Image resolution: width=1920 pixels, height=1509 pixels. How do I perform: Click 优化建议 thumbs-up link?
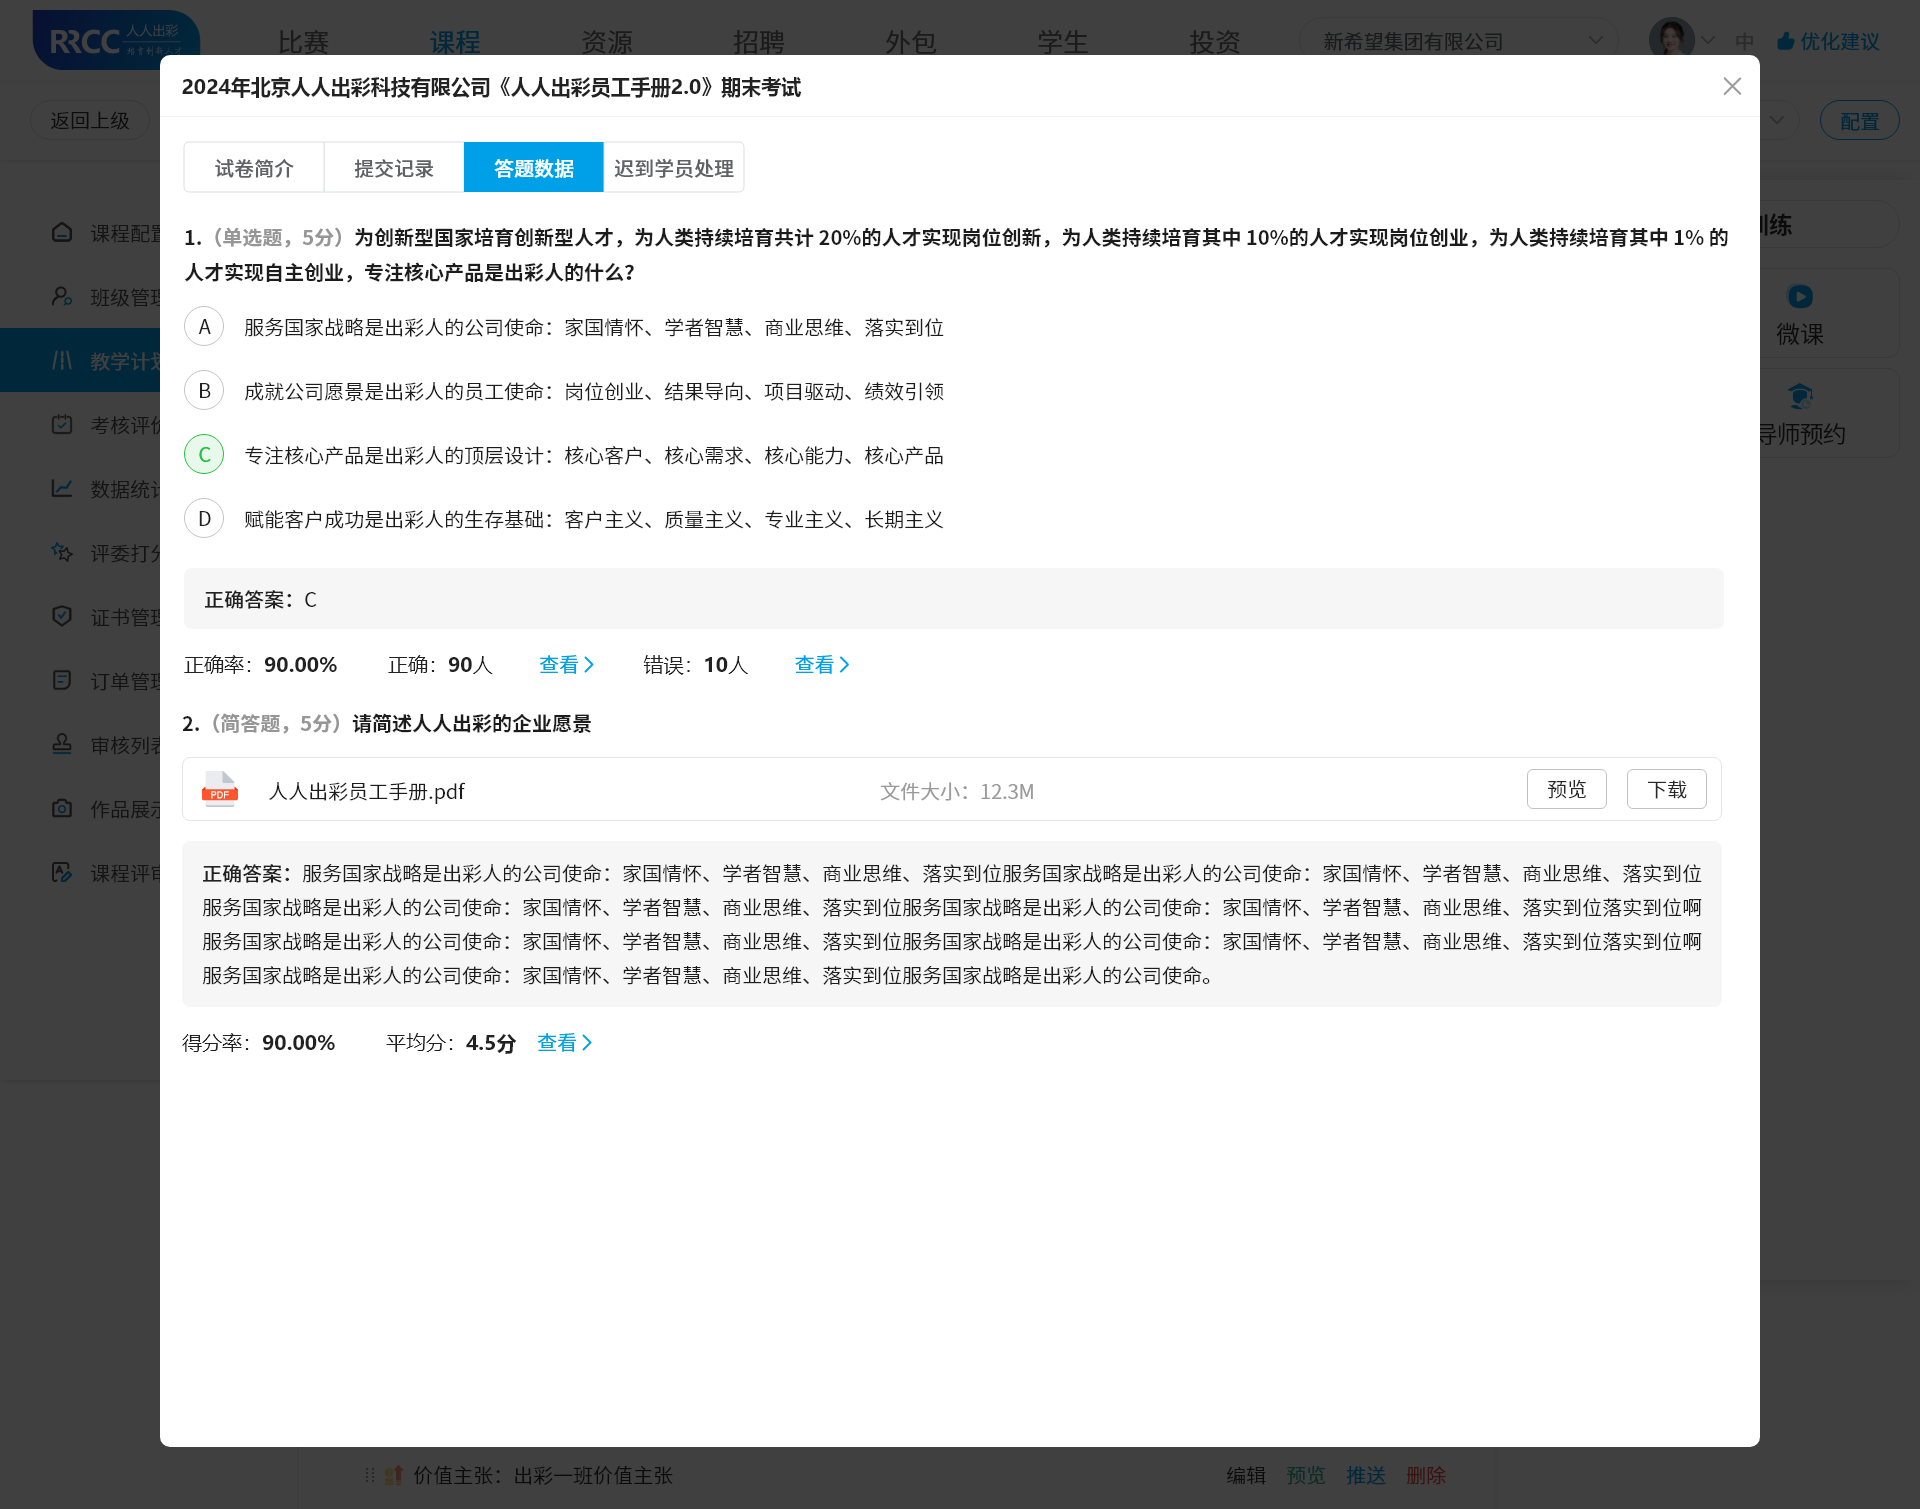[x=1828, y=41]
